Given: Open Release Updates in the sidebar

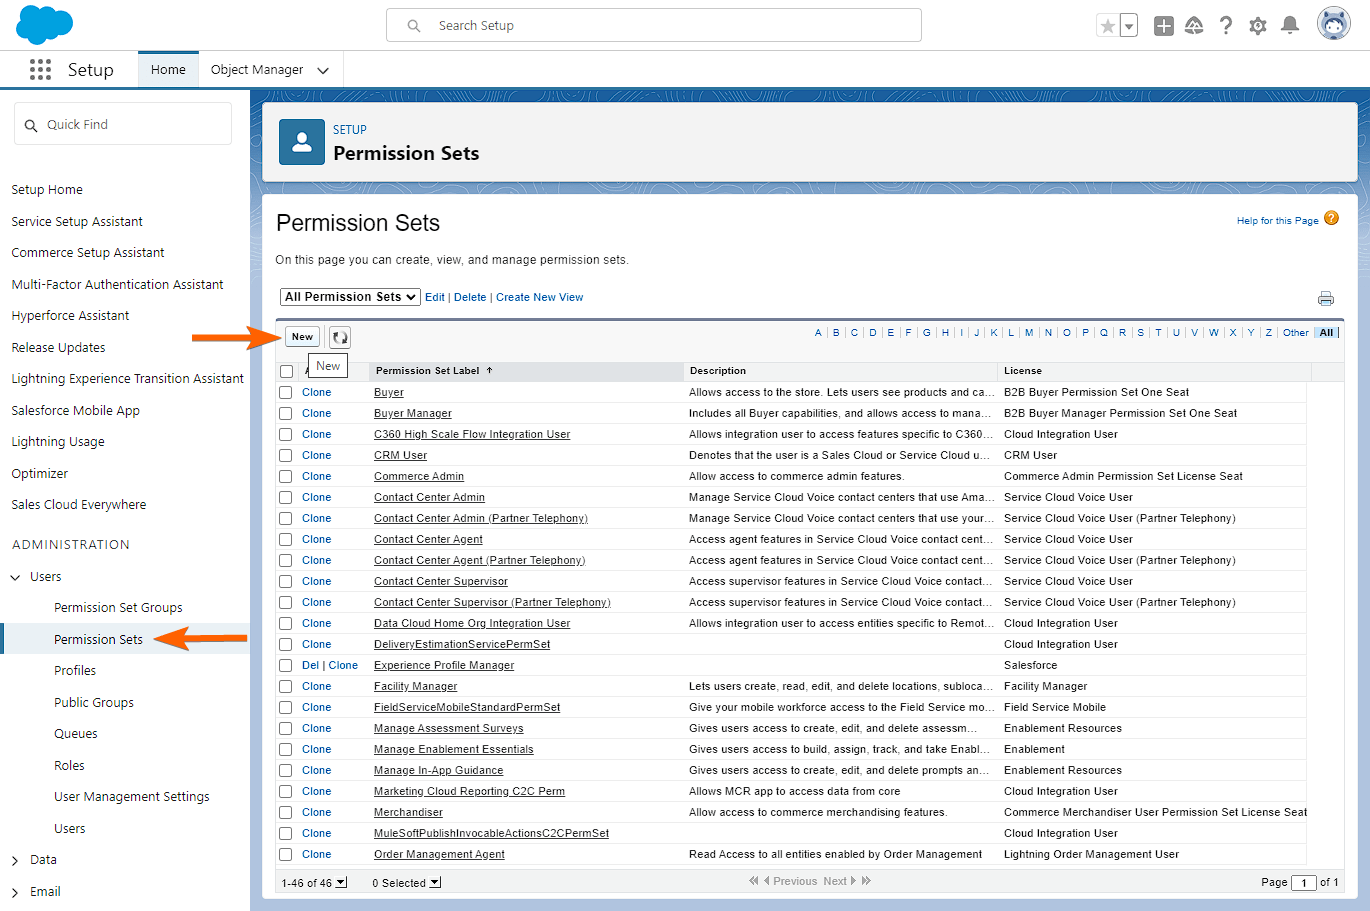Looking at the screenshot, I should [x=58, y=348].
